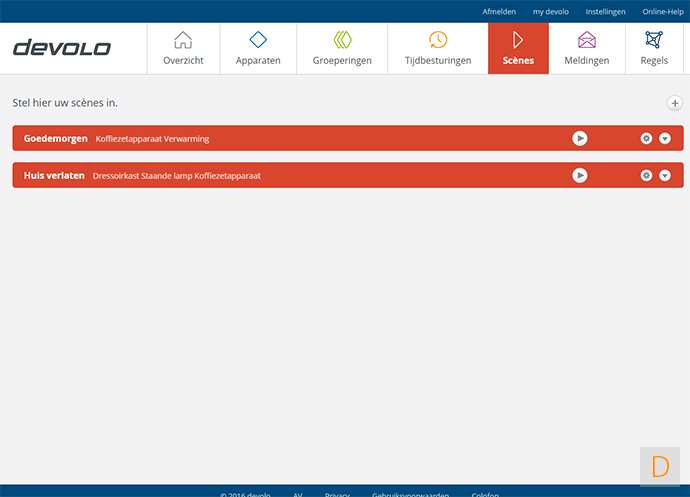Open the Groeperingen tab

coord(342,48)
